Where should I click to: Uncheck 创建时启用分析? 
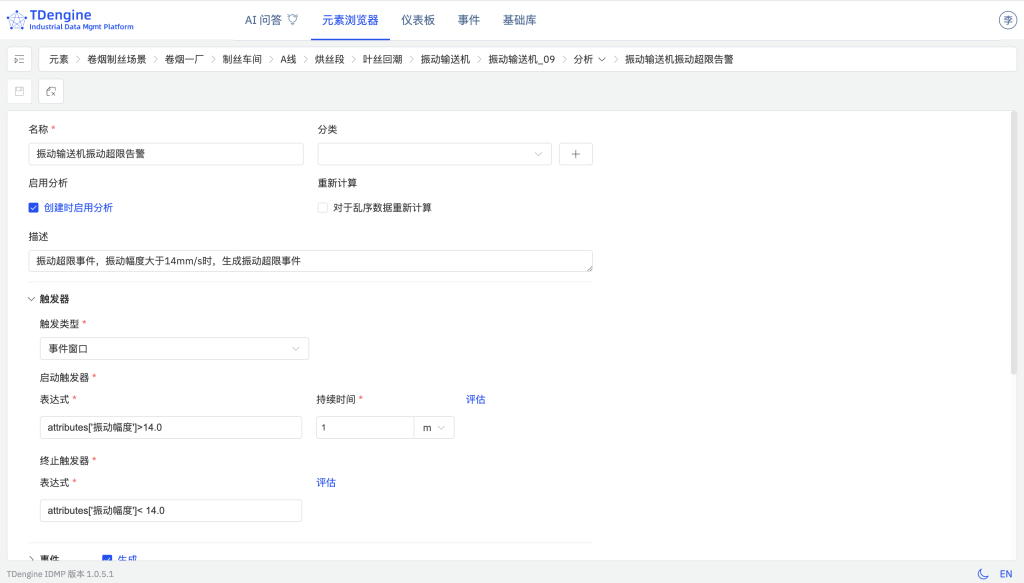32,207
